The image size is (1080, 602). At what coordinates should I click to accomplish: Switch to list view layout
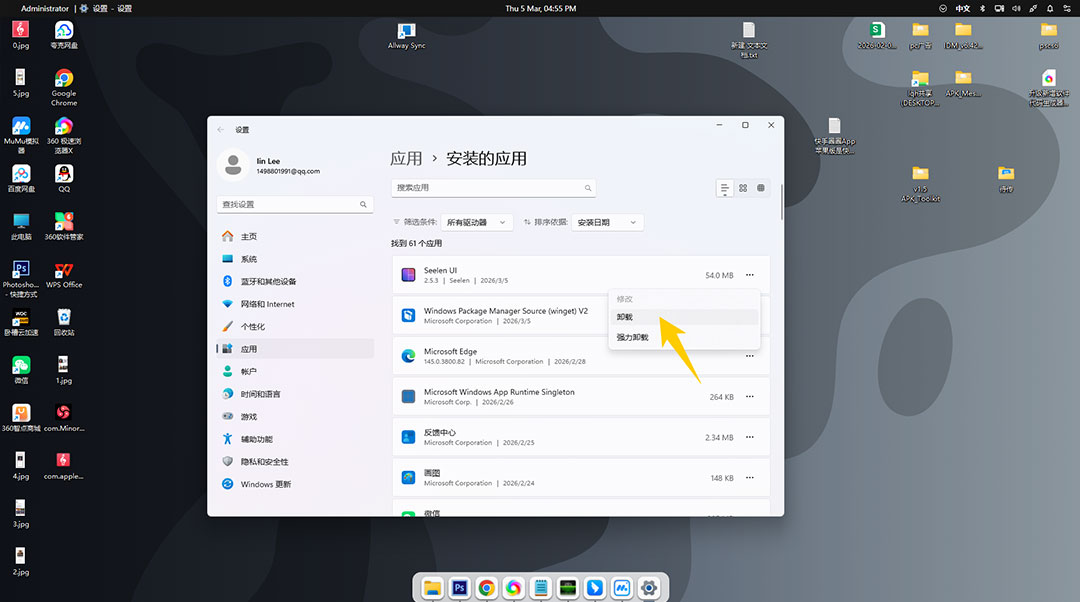(x=724, y=188)
